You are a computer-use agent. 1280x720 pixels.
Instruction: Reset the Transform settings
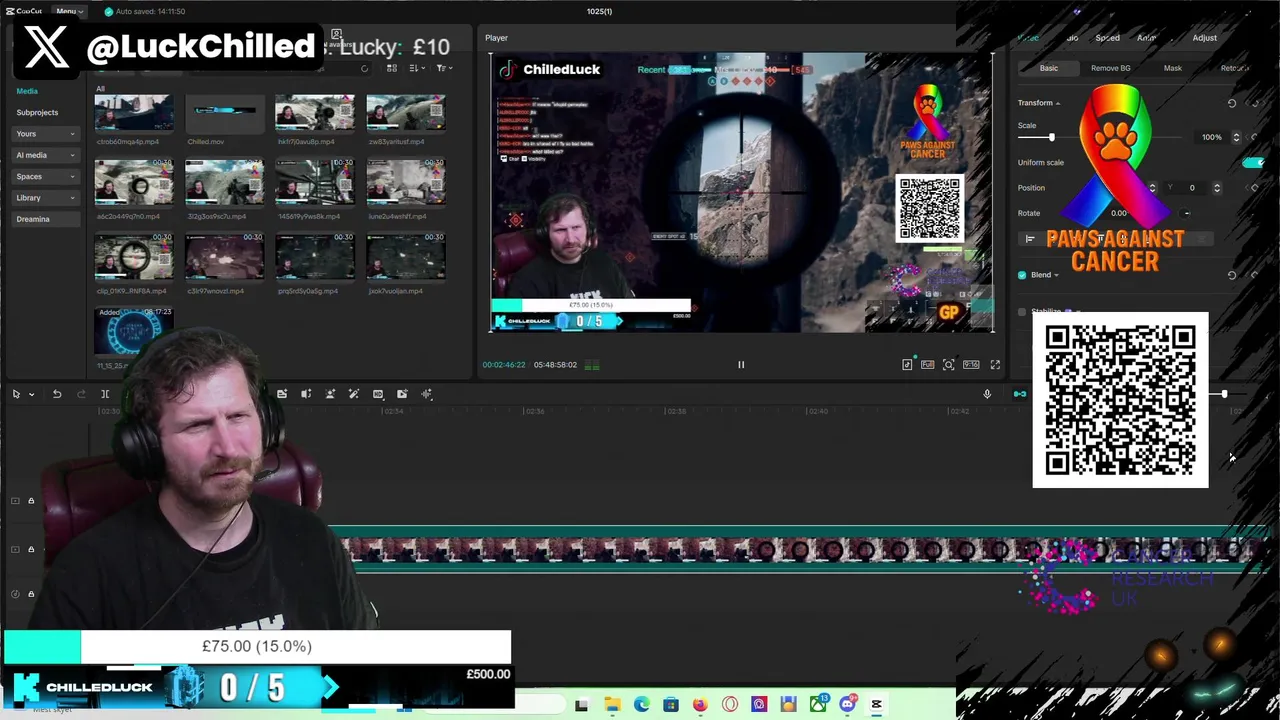point(1232,103)
